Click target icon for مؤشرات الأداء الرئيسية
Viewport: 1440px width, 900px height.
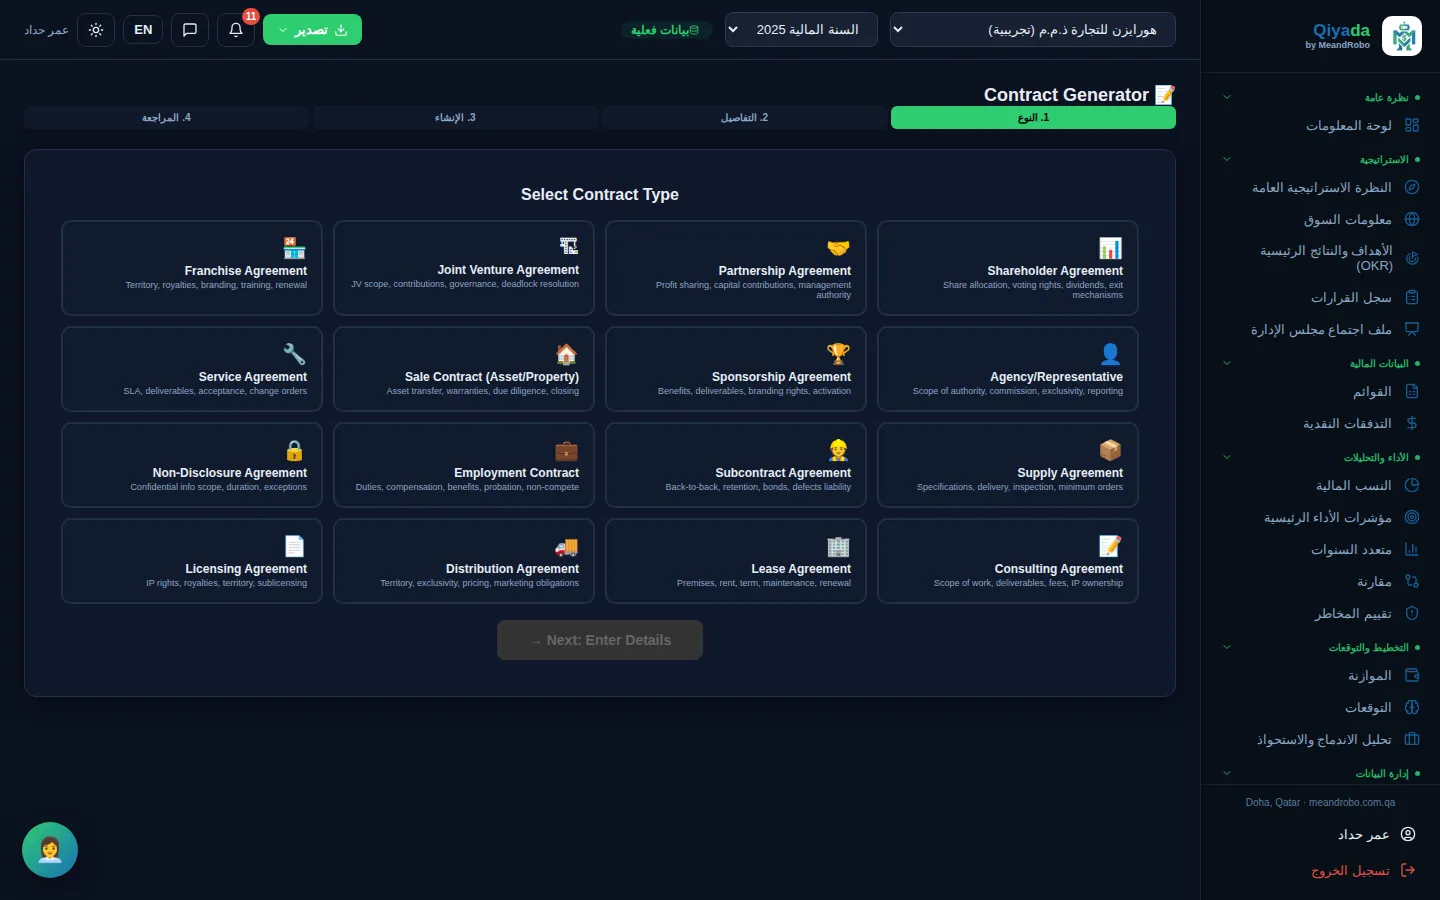1412,517
